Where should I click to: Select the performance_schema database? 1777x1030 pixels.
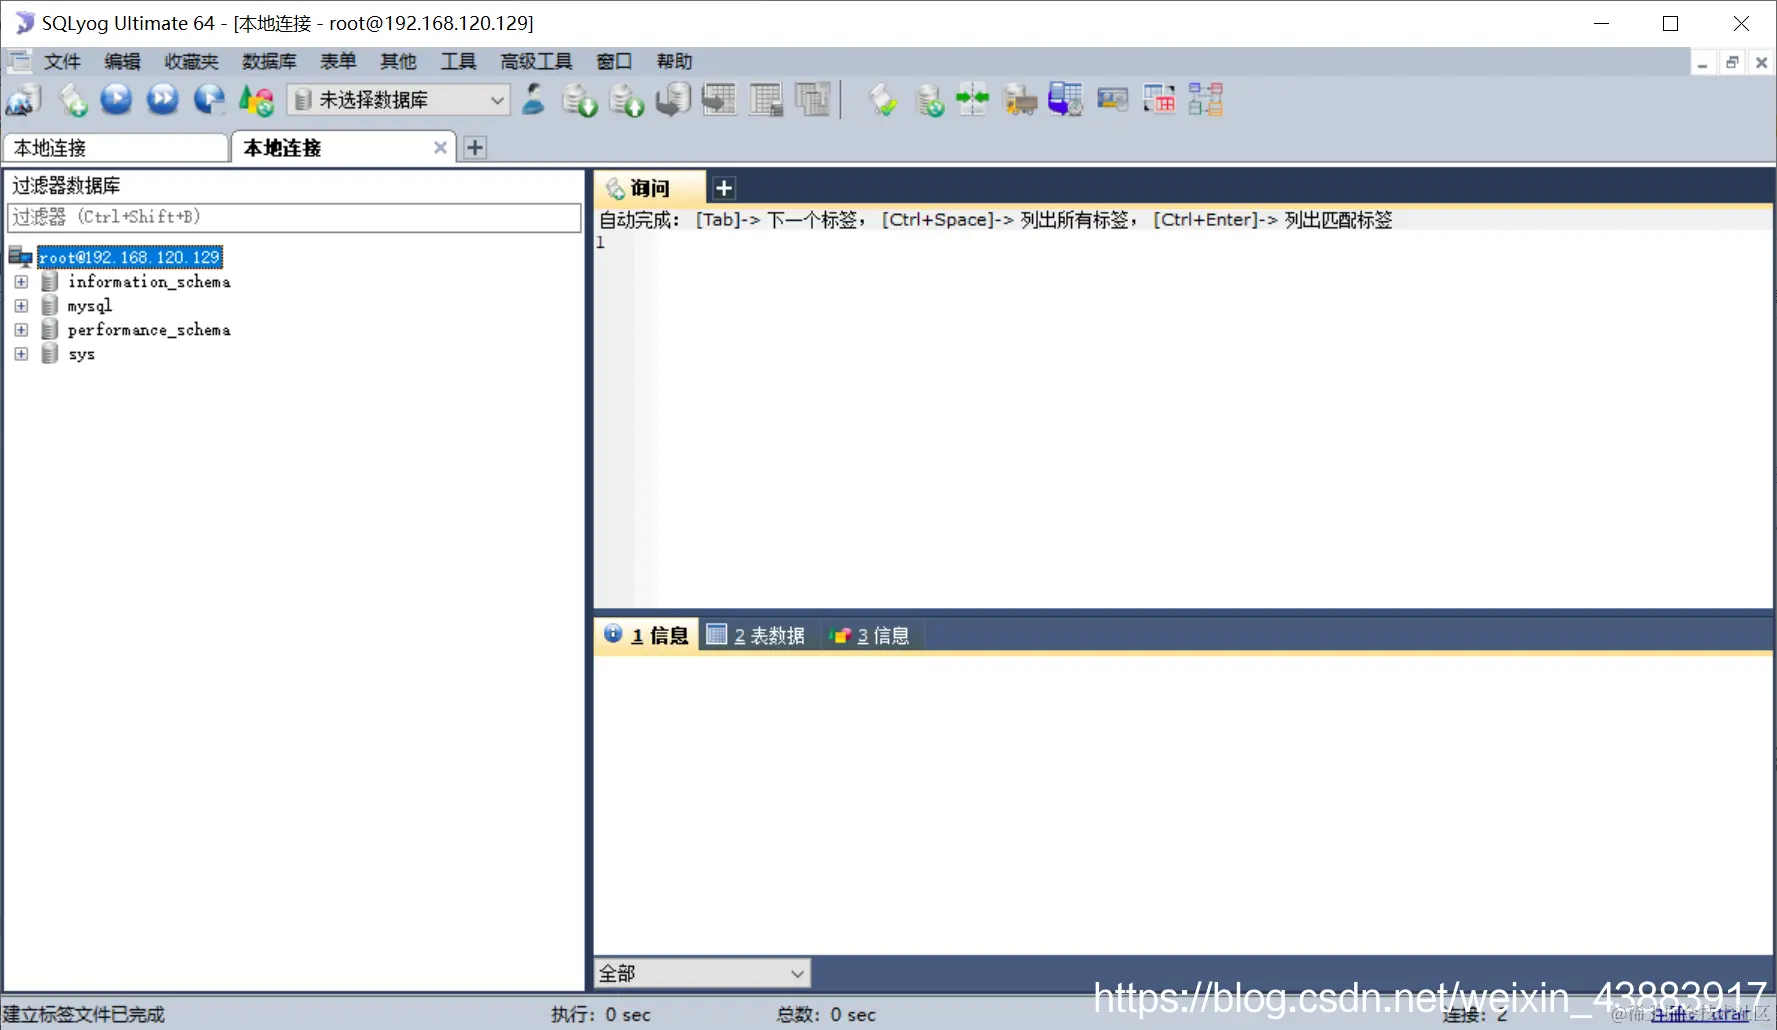click(149, 330)
